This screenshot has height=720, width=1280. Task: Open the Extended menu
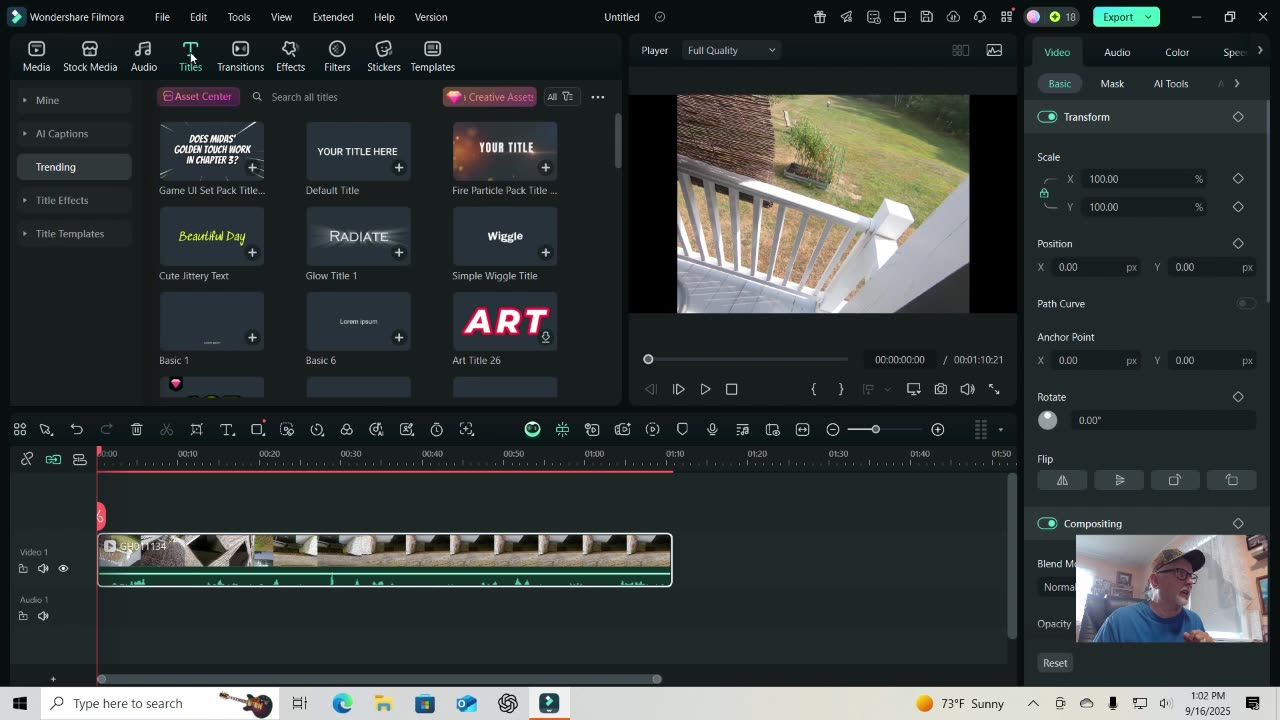332,17
